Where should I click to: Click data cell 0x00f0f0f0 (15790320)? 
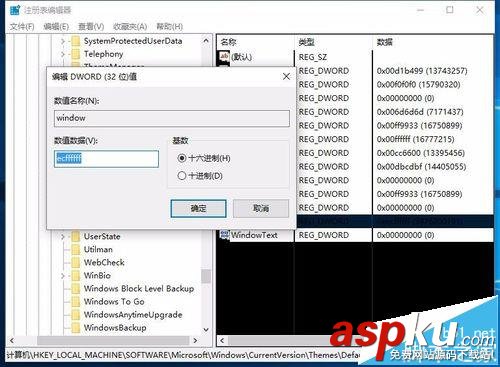418,85
